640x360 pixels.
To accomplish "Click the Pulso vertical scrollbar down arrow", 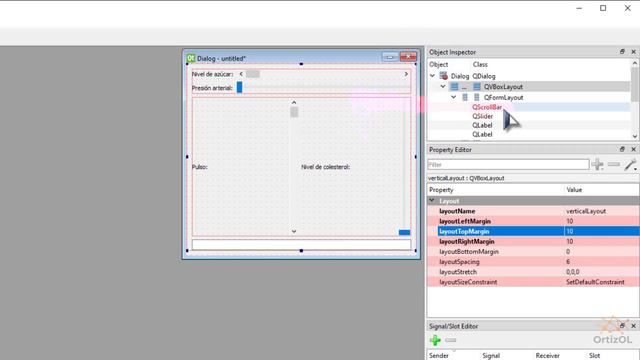I will (x=294, y=231).
